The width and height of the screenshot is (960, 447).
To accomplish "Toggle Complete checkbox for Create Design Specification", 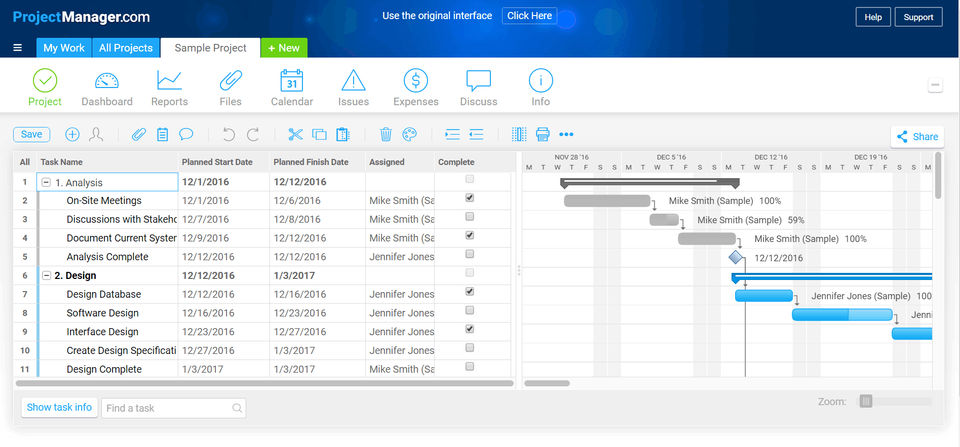I will point(470,347).
